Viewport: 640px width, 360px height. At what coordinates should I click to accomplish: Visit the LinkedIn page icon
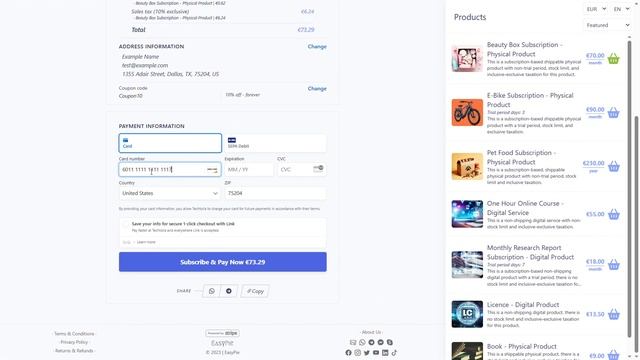(385, 353)
